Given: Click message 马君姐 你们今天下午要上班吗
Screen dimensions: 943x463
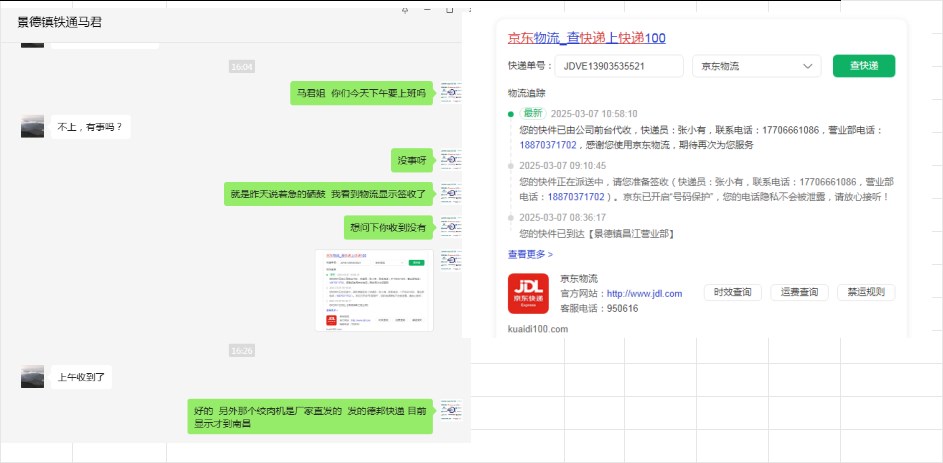Looking at the screenshot, I should pos(361,93).
